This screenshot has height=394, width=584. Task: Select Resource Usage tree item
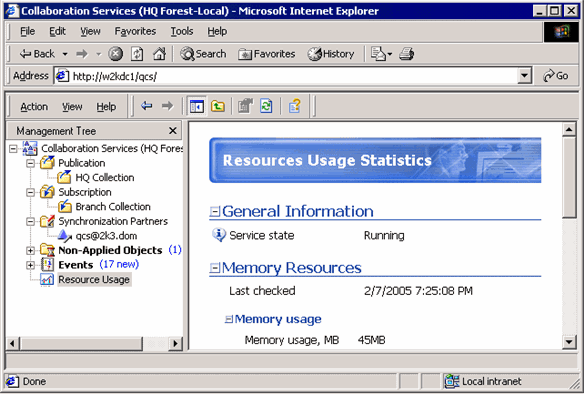tap(94, 279)
